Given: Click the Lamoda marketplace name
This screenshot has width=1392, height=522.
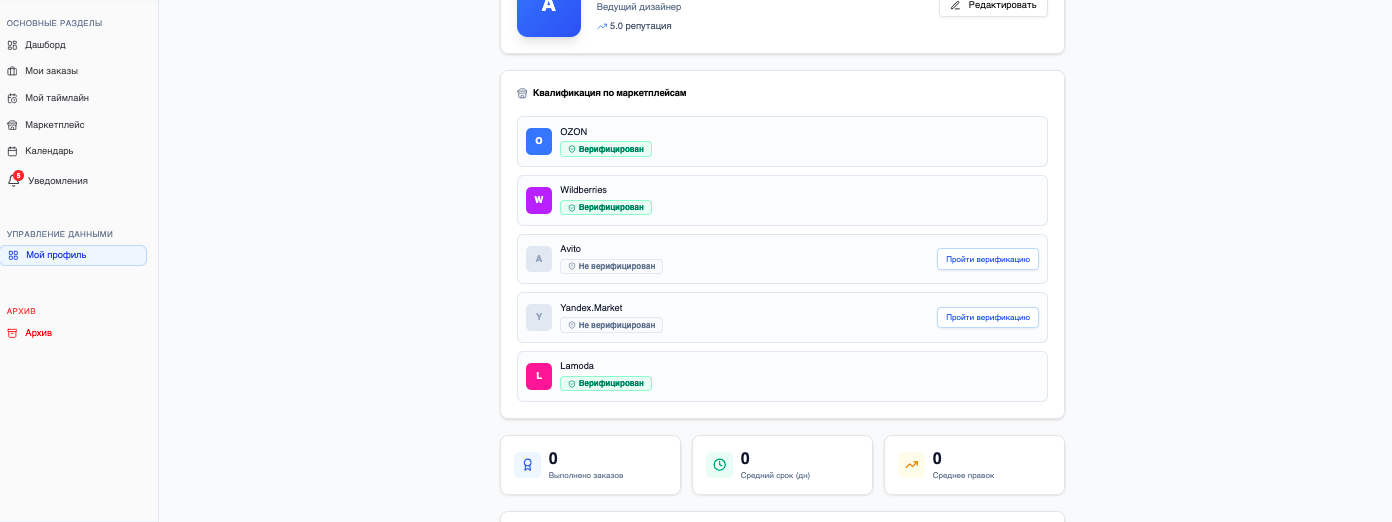Looking at the screenshot, I should 577,366.
